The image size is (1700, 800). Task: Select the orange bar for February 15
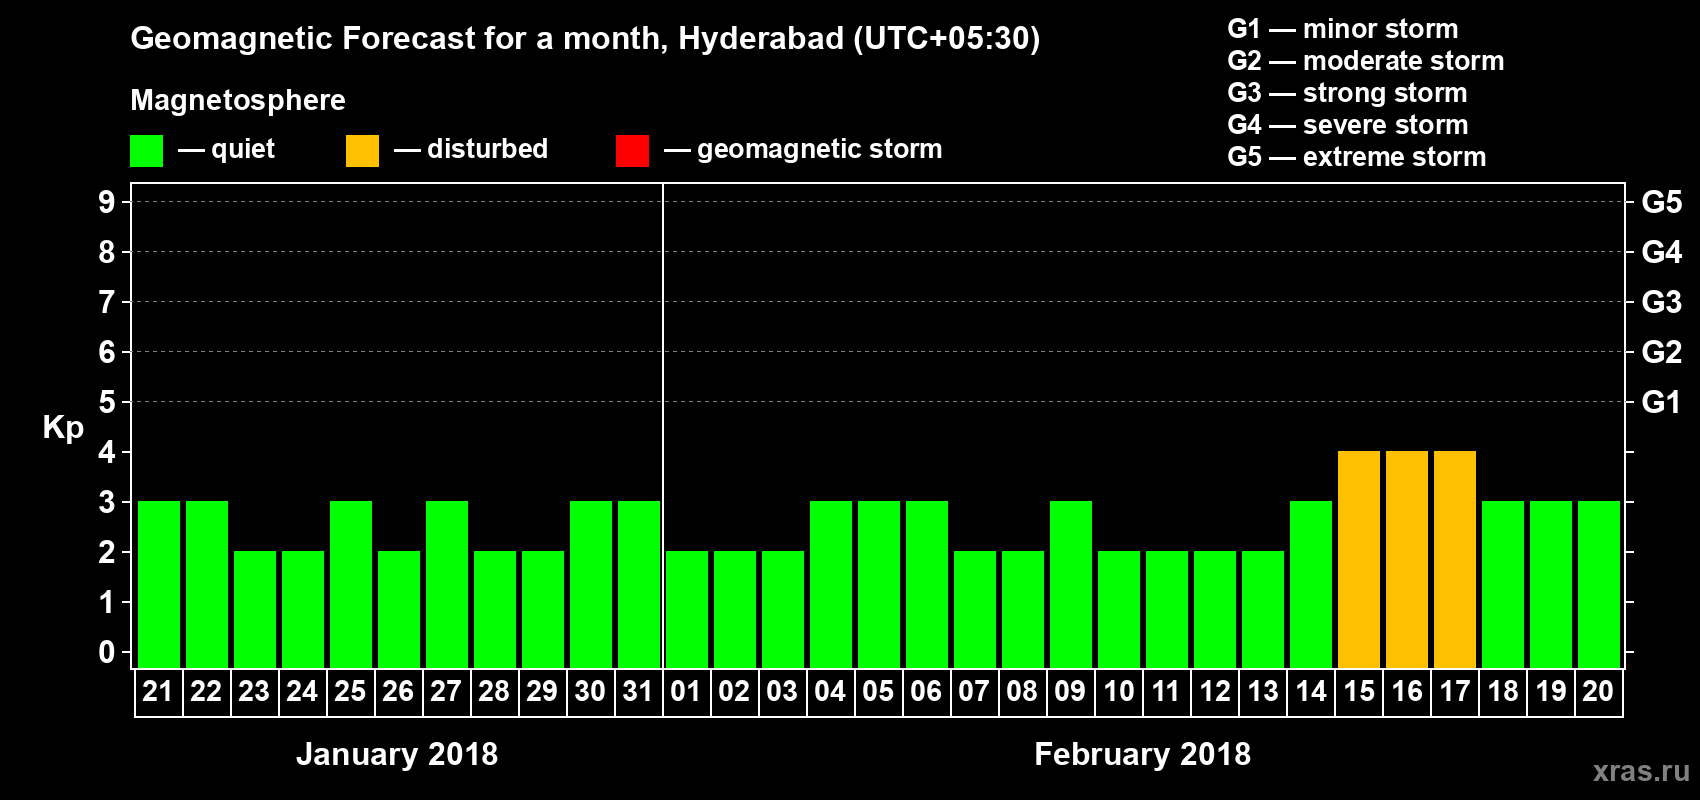pos(1359,559)
